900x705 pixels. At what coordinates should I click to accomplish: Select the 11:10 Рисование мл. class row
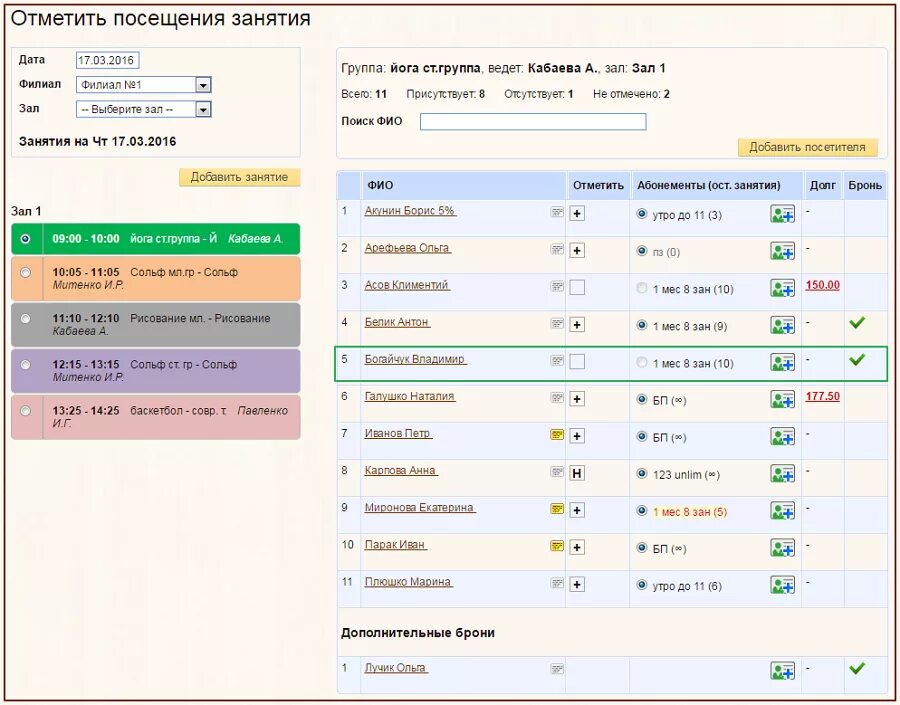(156, 324)
